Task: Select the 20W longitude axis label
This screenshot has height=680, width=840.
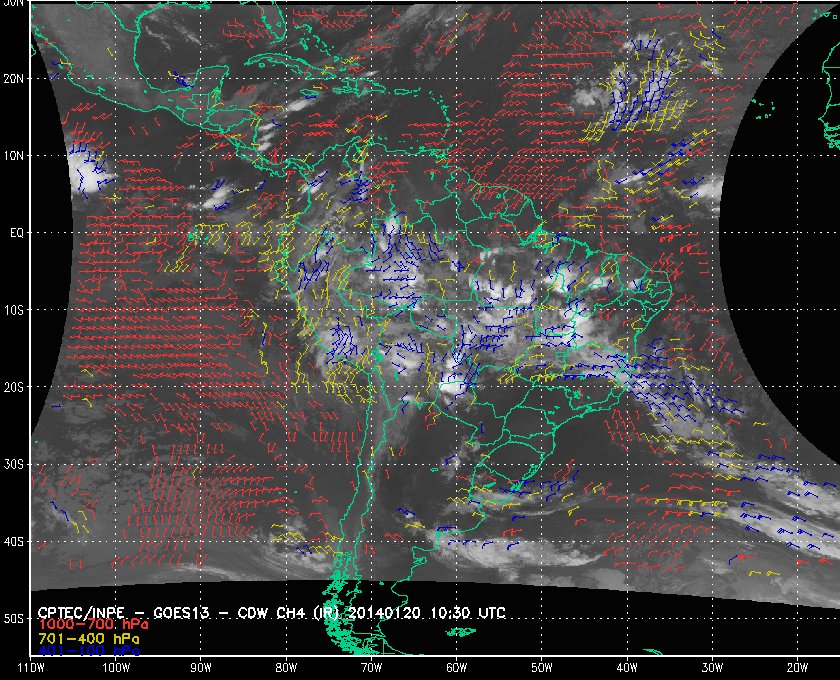Action: pyautogui.click(x=796, y=667)
